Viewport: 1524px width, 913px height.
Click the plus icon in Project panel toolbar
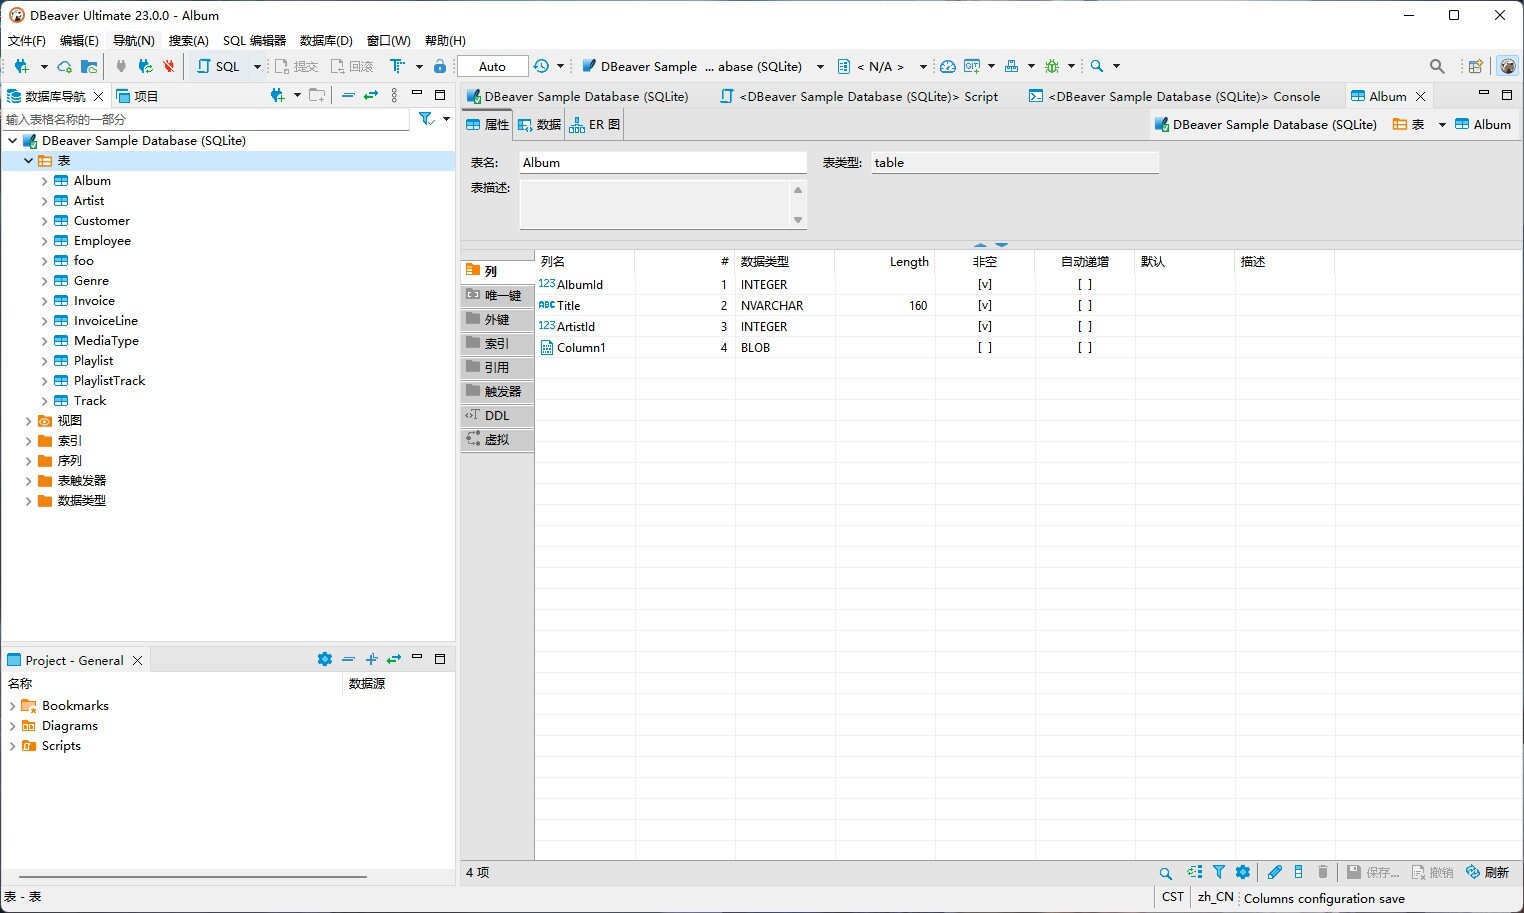[371, 659]
